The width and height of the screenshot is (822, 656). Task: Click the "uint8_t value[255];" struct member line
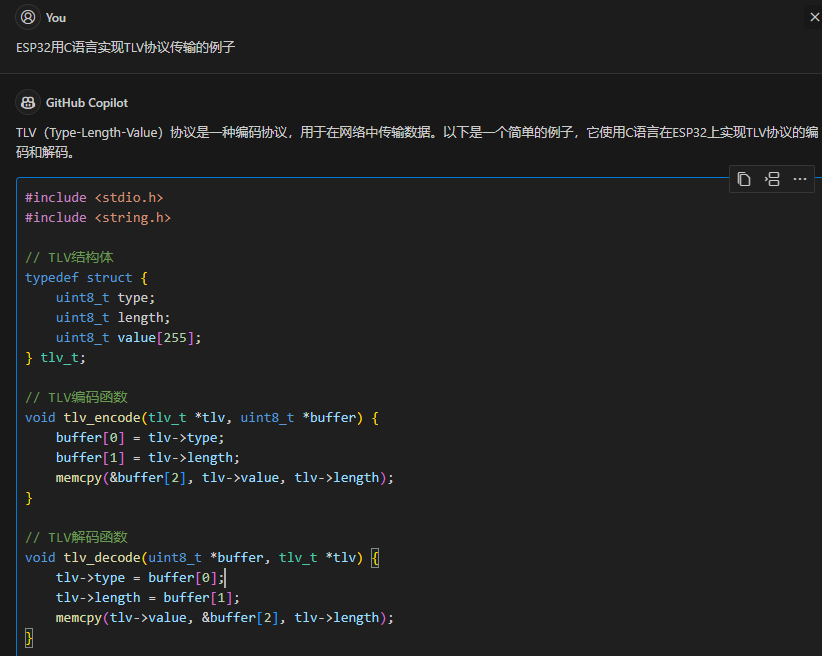point(128,338)
